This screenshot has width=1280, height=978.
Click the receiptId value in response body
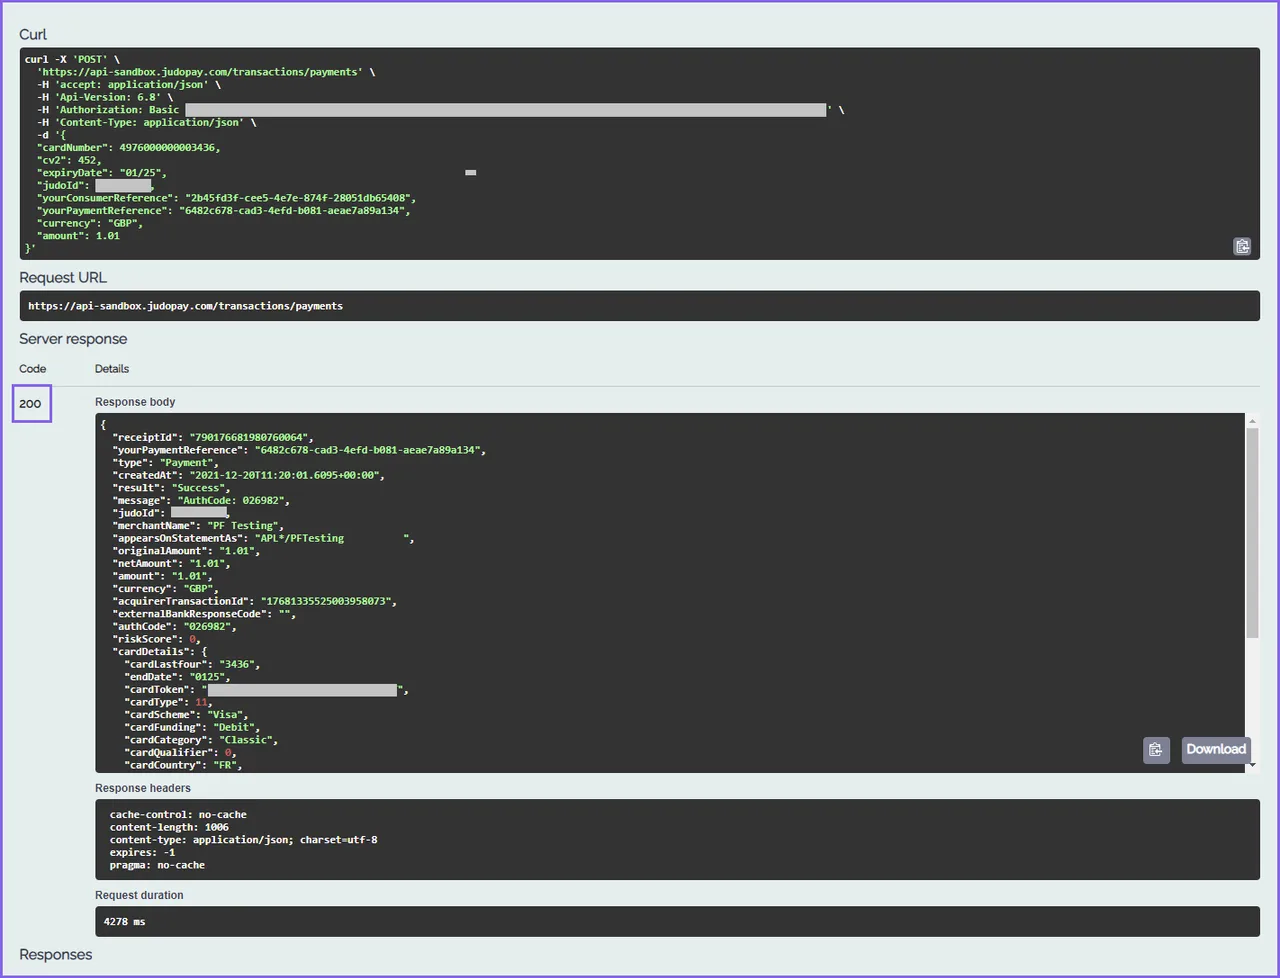251,437
